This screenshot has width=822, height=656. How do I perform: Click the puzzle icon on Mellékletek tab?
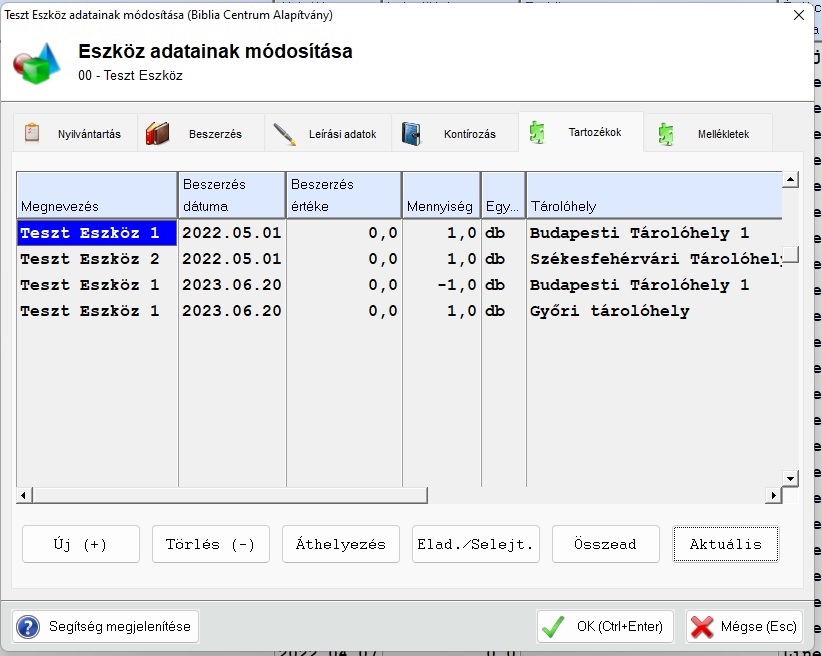coord(665,134)
